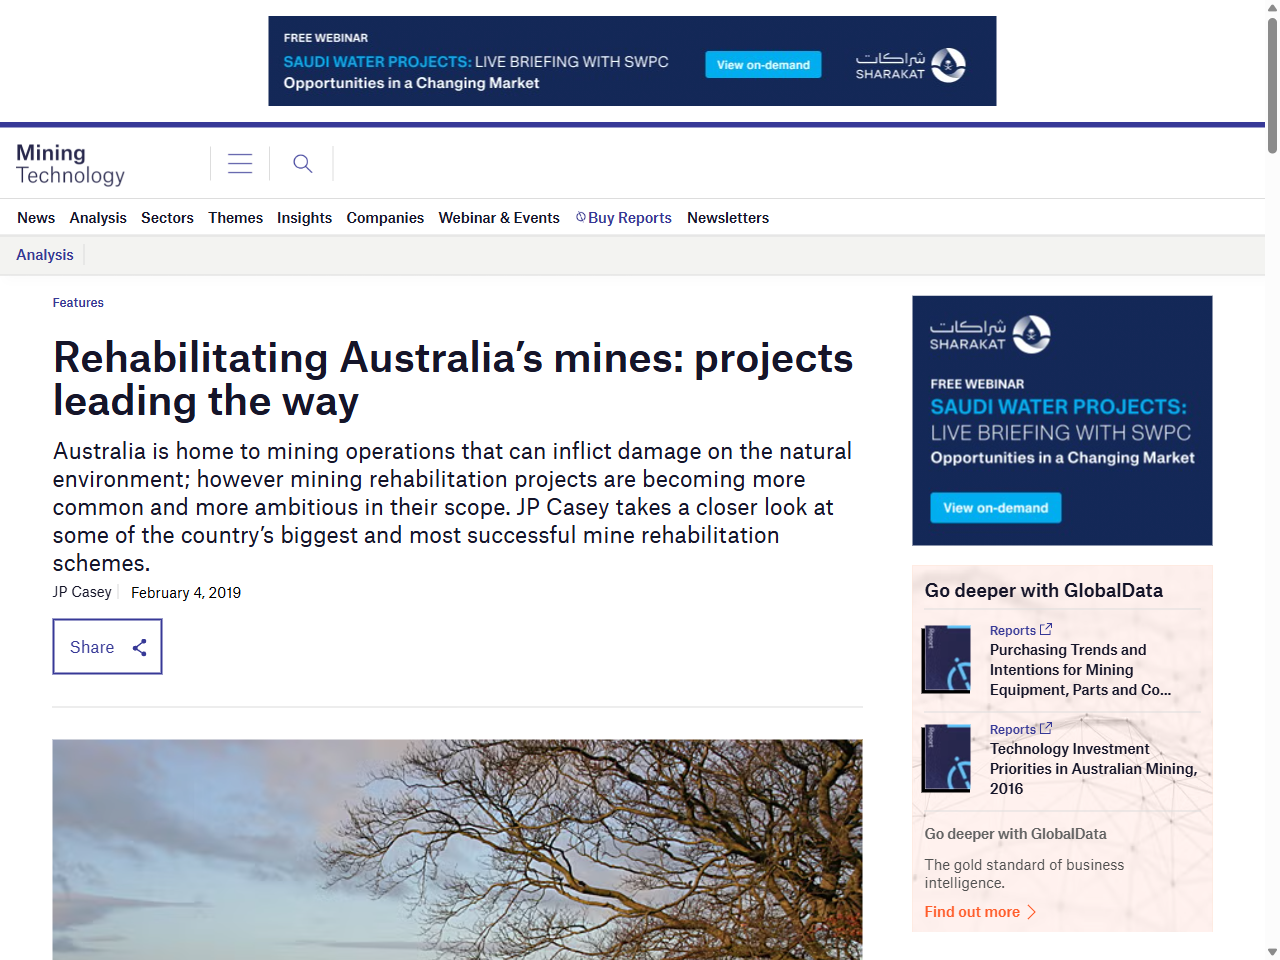Click report cover thumbnail for Purchasing Trends
The height and width of the screenshot is (960, 1280).
tap(947, 660)
